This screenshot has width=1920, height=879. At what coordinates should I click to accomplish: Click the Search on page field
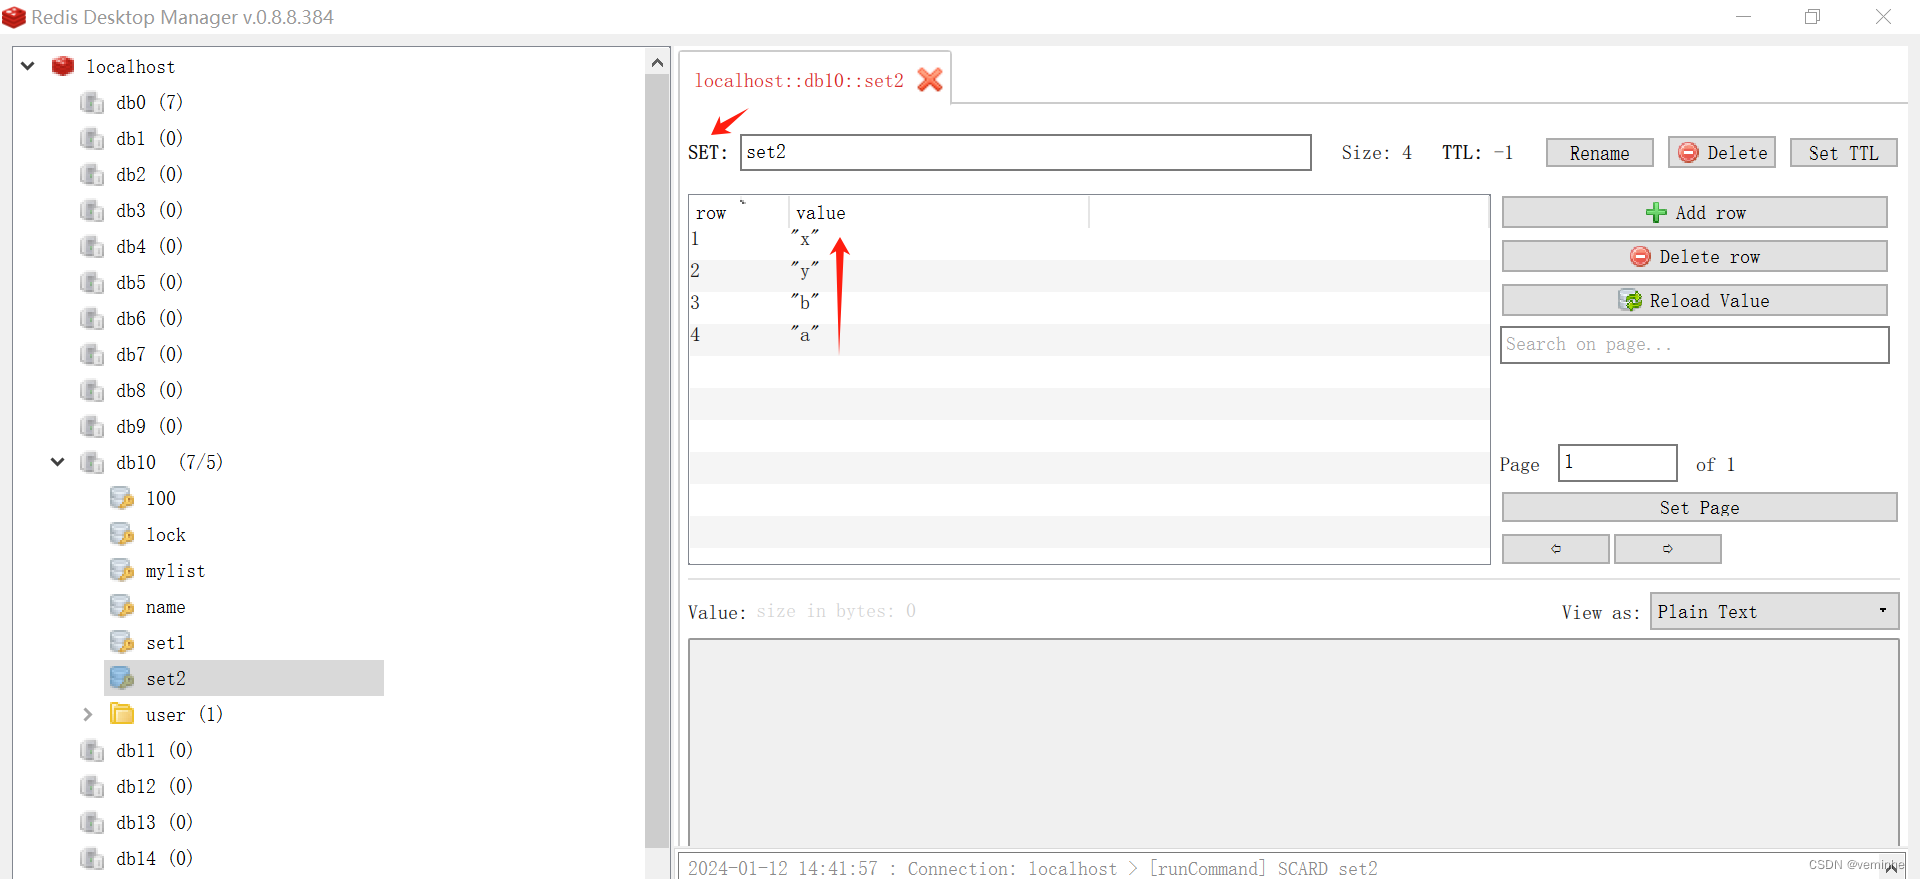coord(1695,345)
